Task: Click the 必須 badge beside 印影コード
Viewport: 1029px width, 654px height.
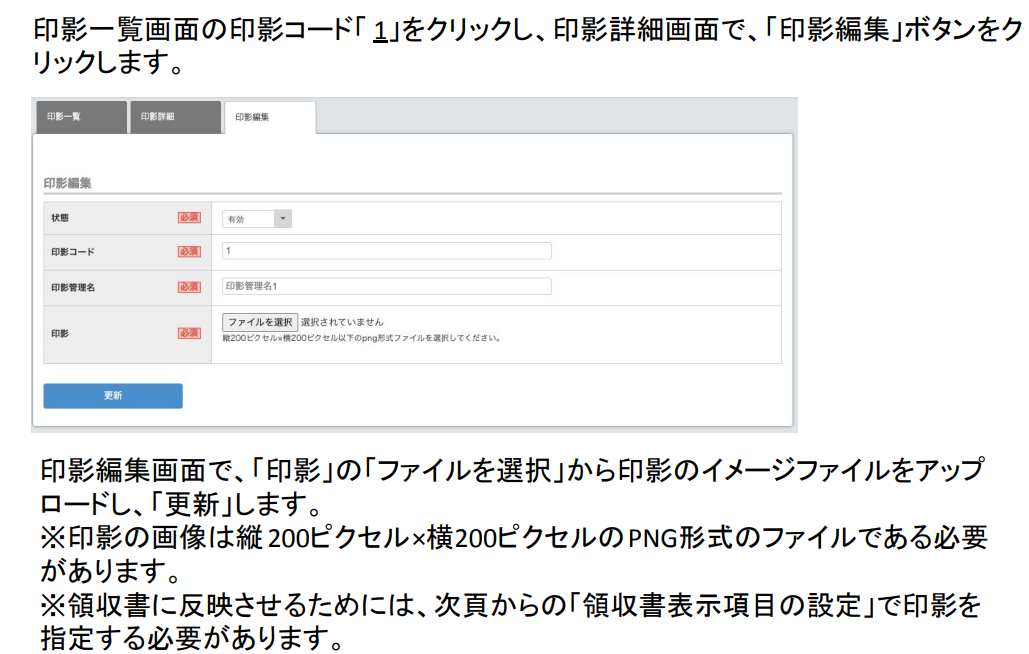Action: point(189,252)
